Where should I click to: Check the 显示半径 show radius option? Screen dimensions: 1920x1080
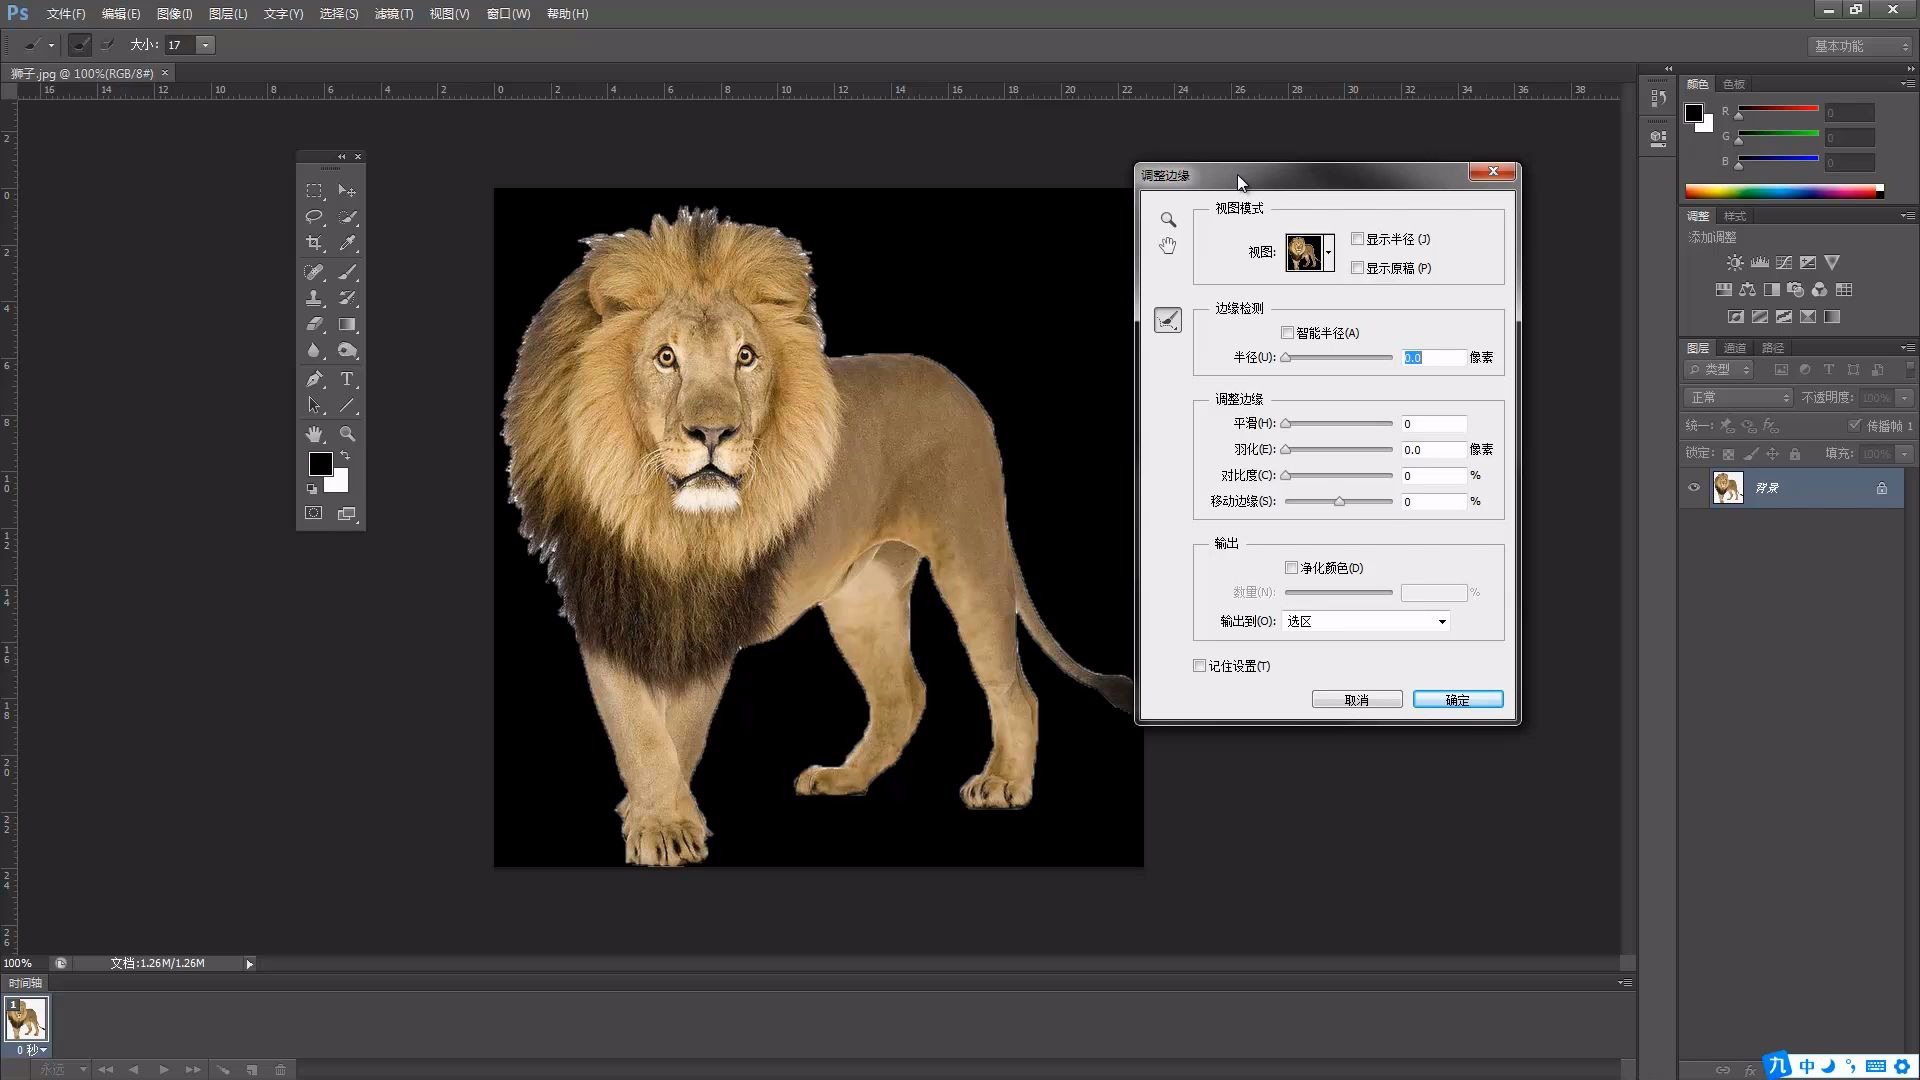(x=1357, y=239)
